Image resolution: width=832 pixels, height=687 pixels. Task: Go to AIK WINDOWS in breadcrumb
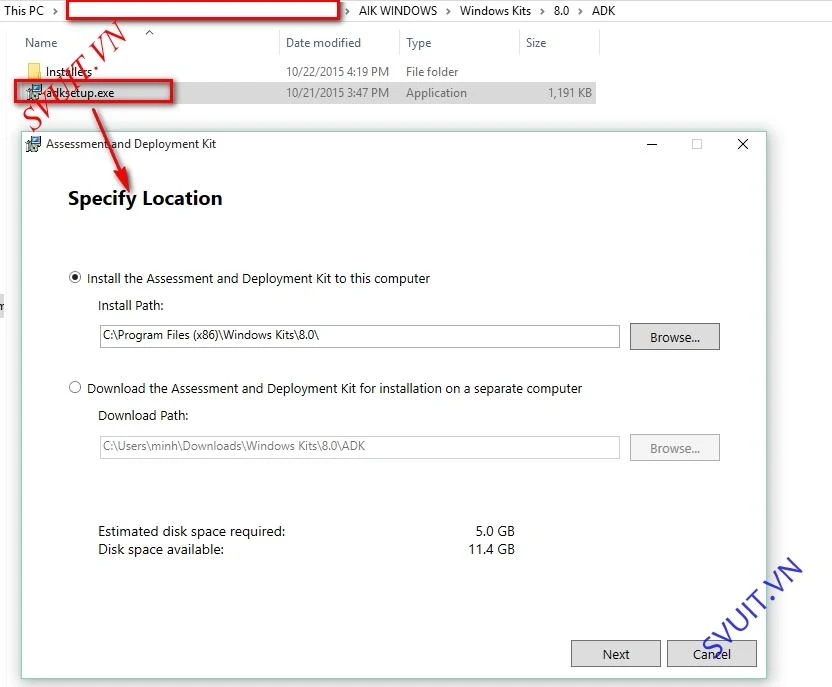[x=398, y=11]
